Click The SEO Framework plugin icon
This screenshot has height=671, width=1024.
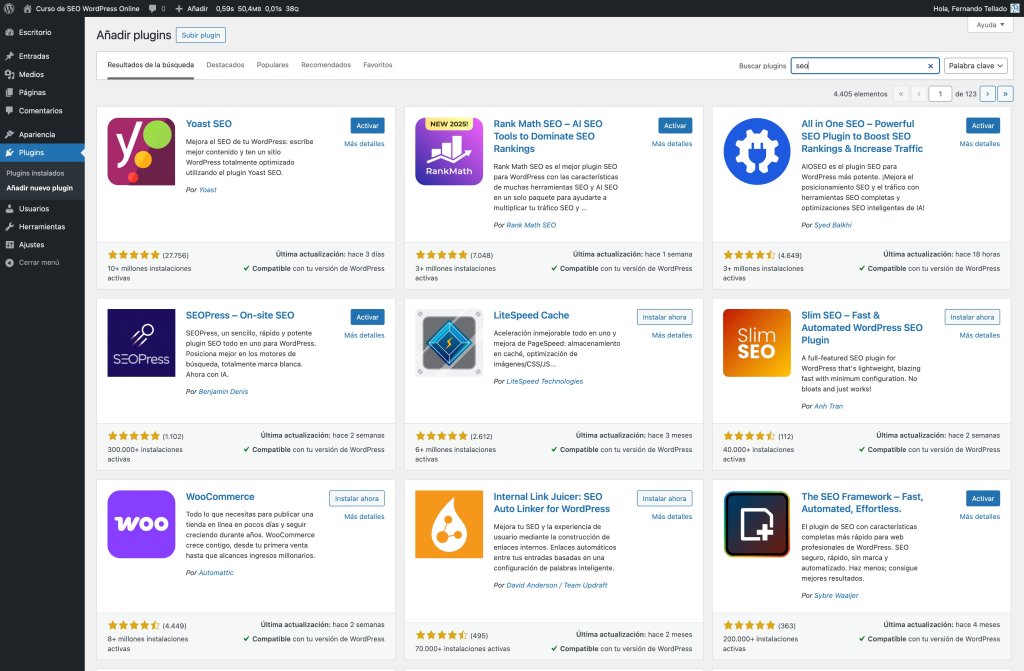click(756, 524)
